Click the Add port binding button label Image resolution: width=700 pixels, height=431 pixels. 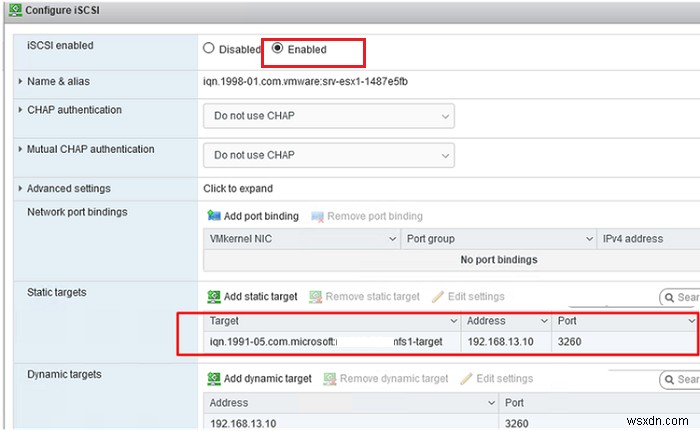coord(261,216)
